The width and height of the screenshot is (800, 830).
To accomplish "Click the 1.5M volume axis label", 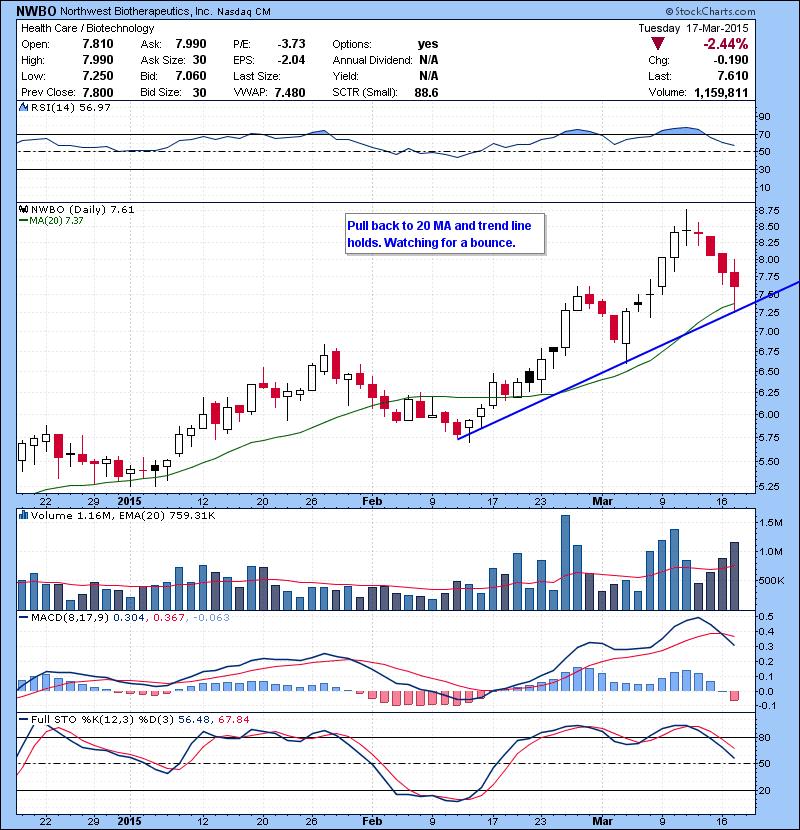I will [x=771, y=522].
